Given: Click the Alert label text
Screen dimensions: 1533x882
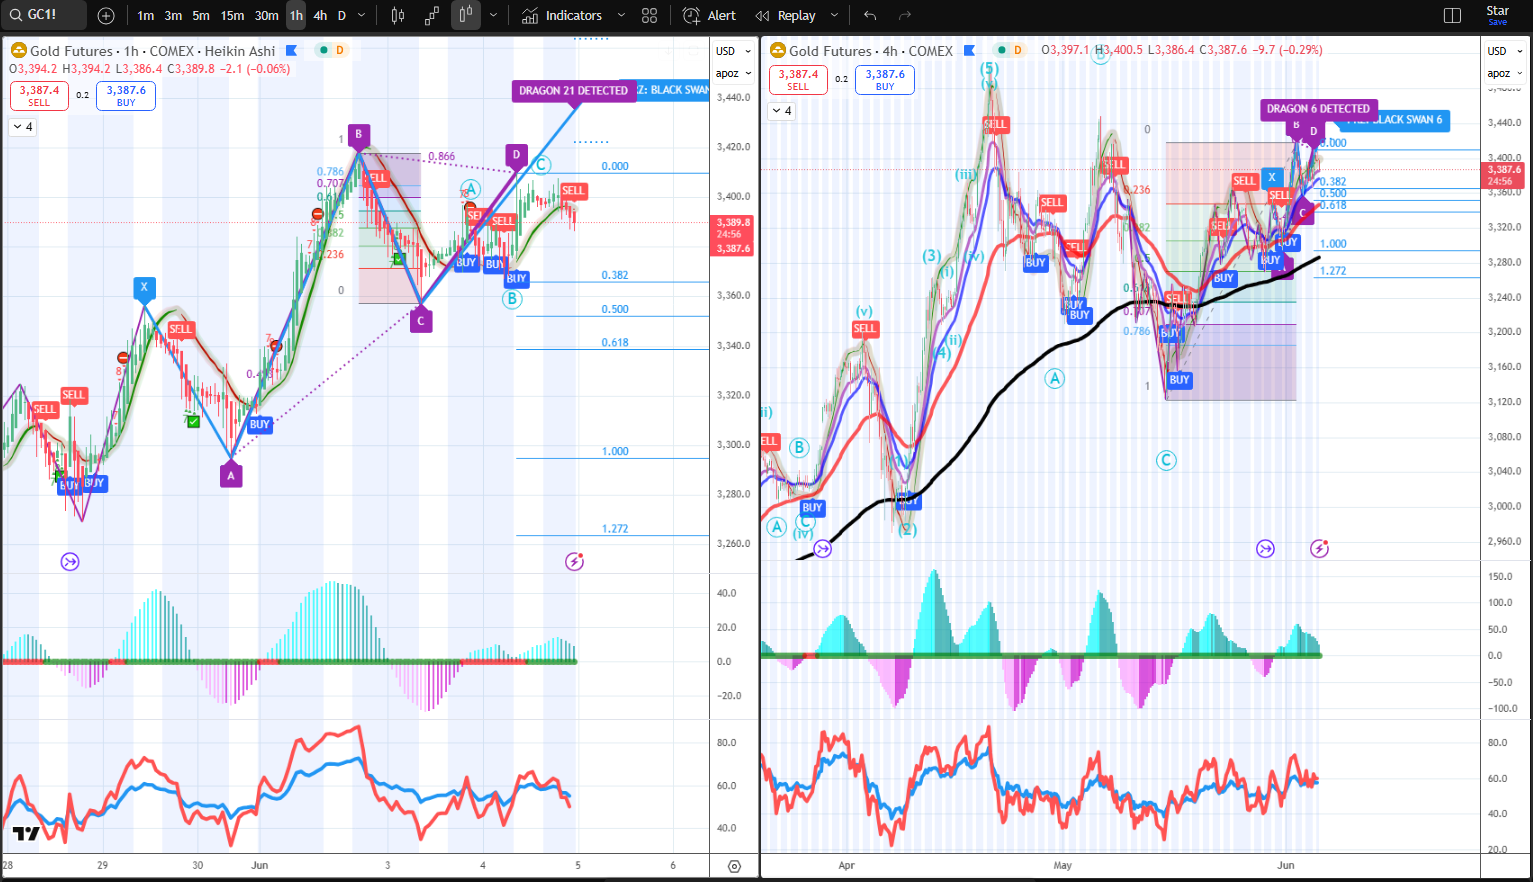Looking at the screenshot, I should click(722, 15).
